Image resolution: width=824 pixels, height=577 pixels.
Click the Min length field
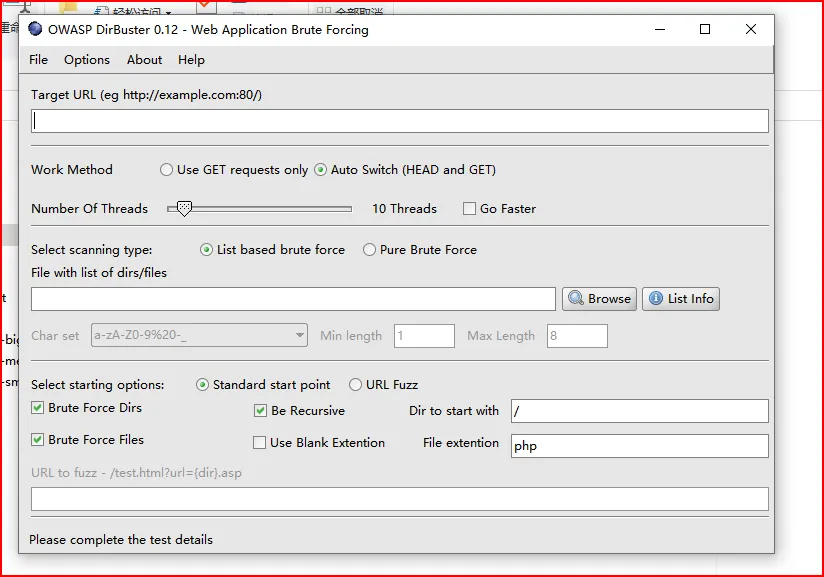tap(424, 336)
